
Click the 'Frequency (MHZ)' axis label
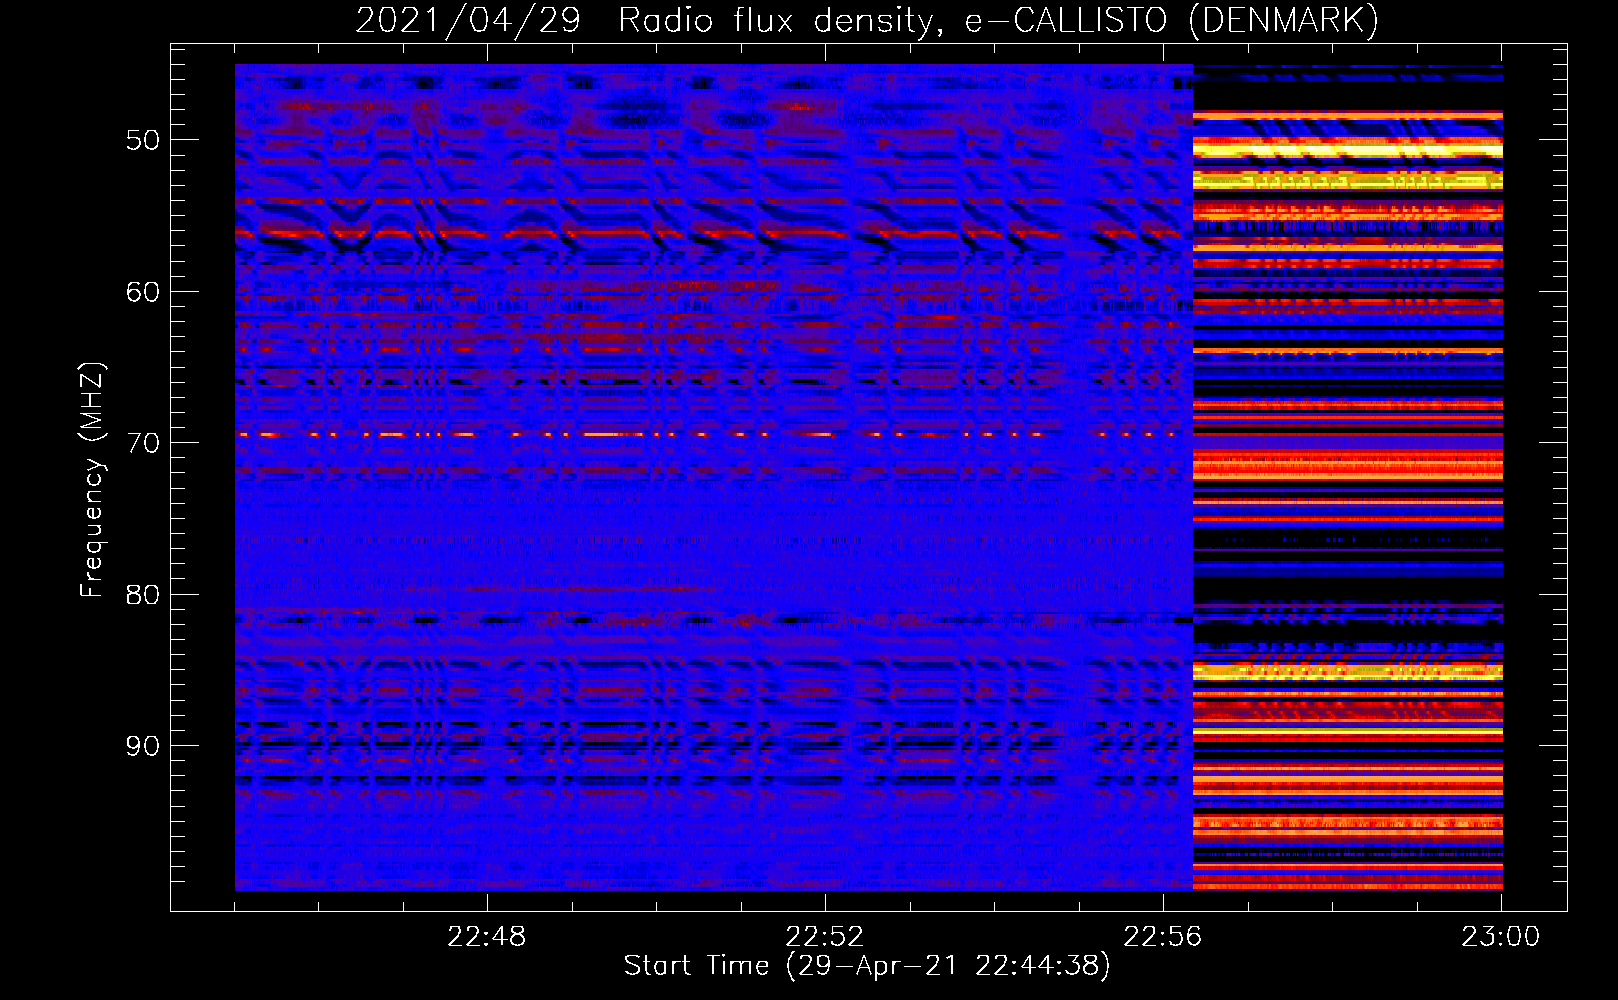pyautogui.click(x=92, y=480)
